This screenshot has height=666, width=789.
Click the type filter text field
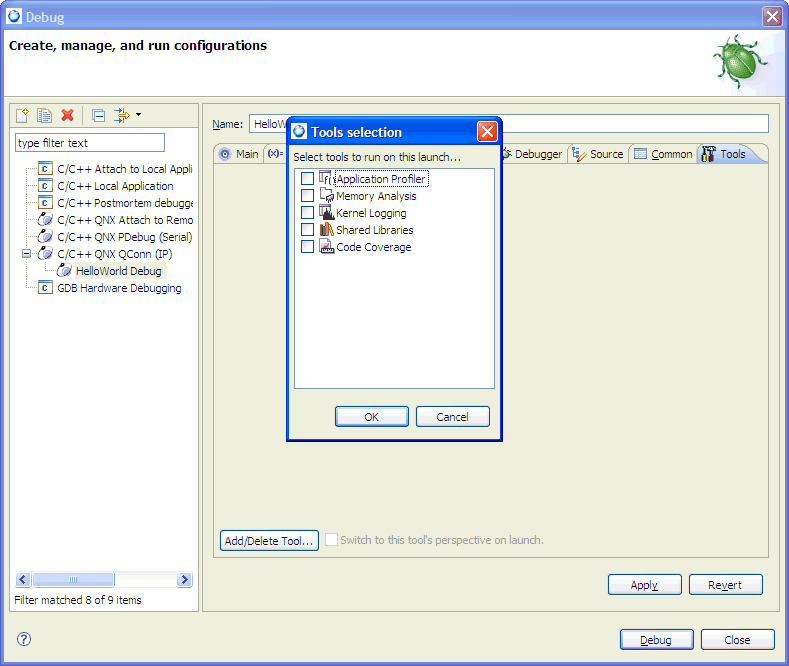click(89, 143)
